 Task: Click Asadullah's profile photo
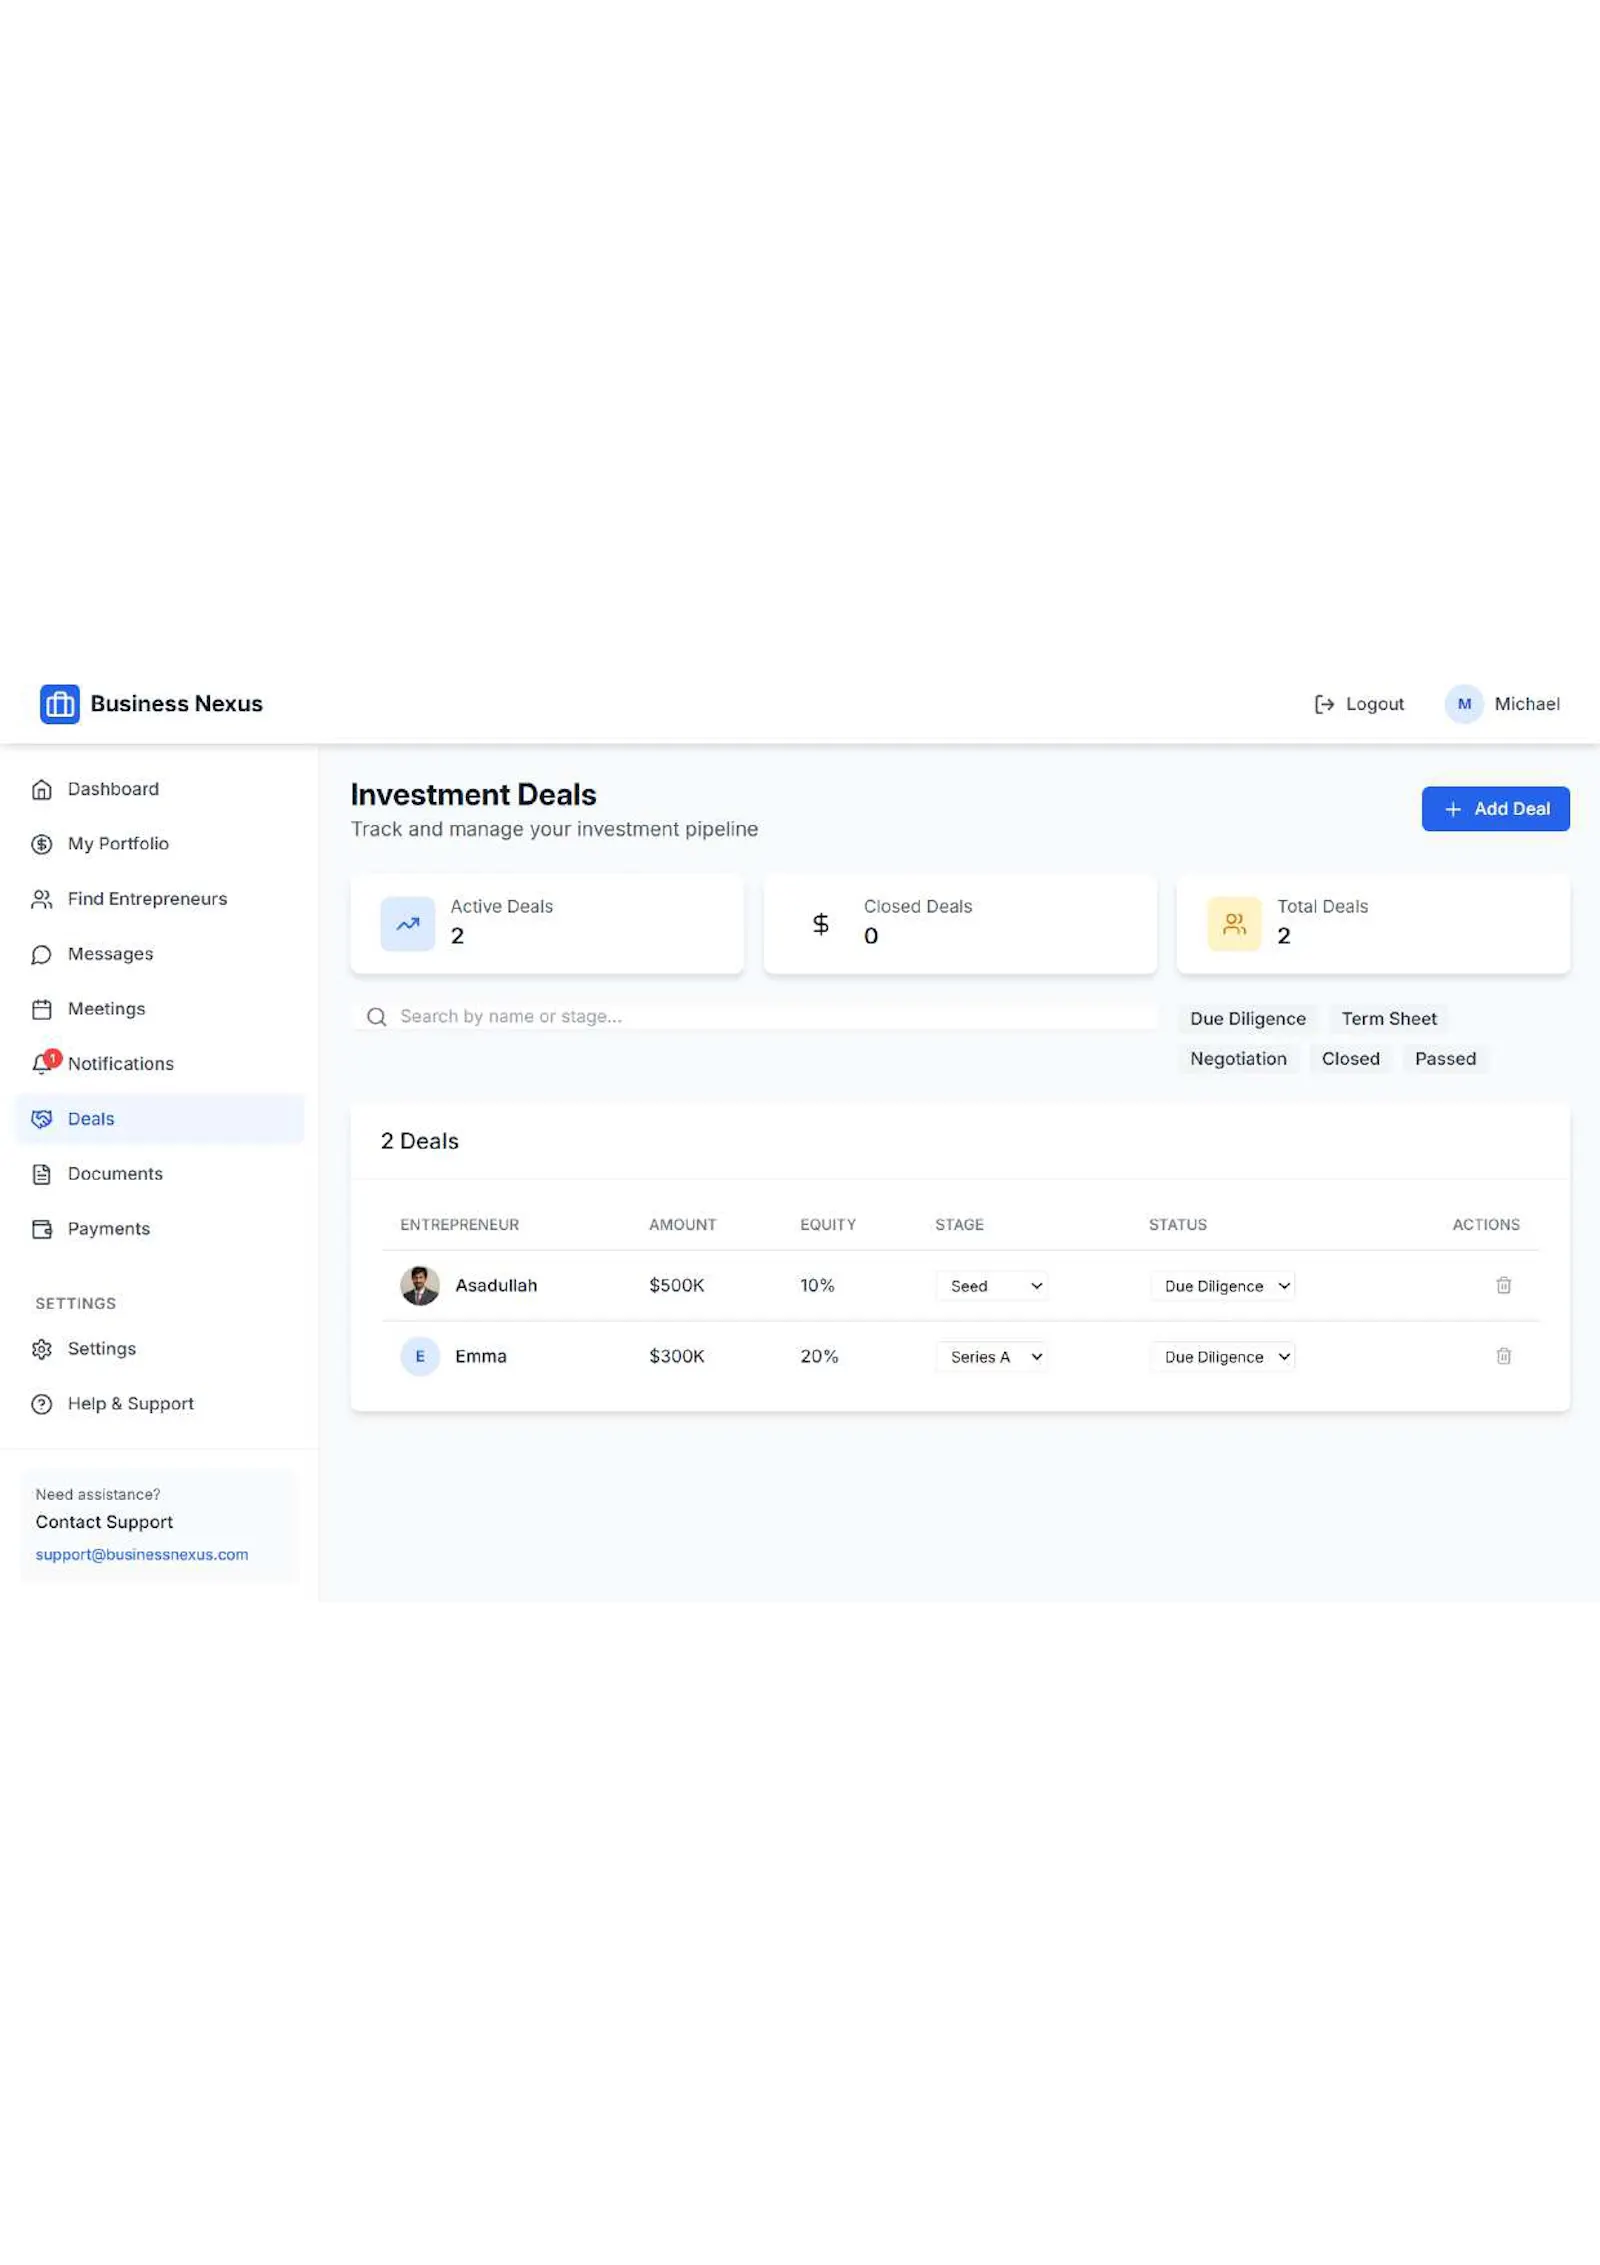tap(420, 1285)
